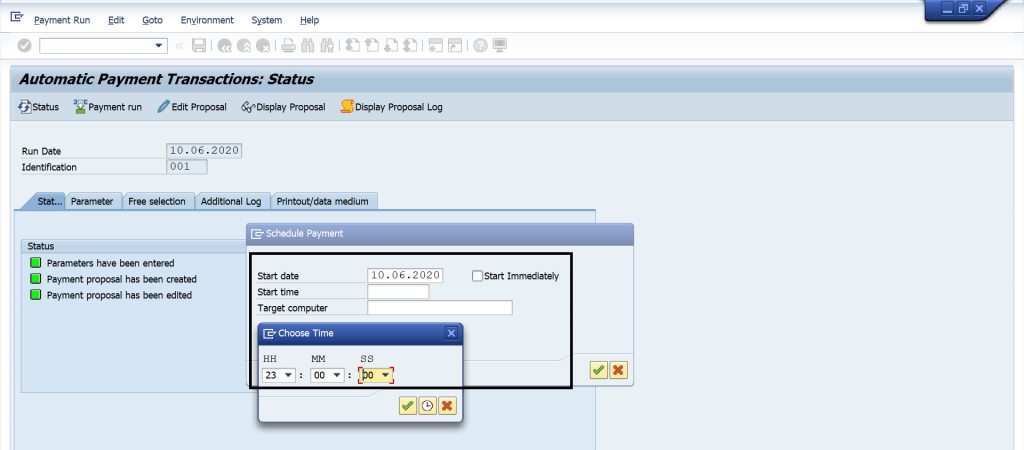Click the Create New Session icon
This screenshot has height=450, width=1024.
point(436,46)
